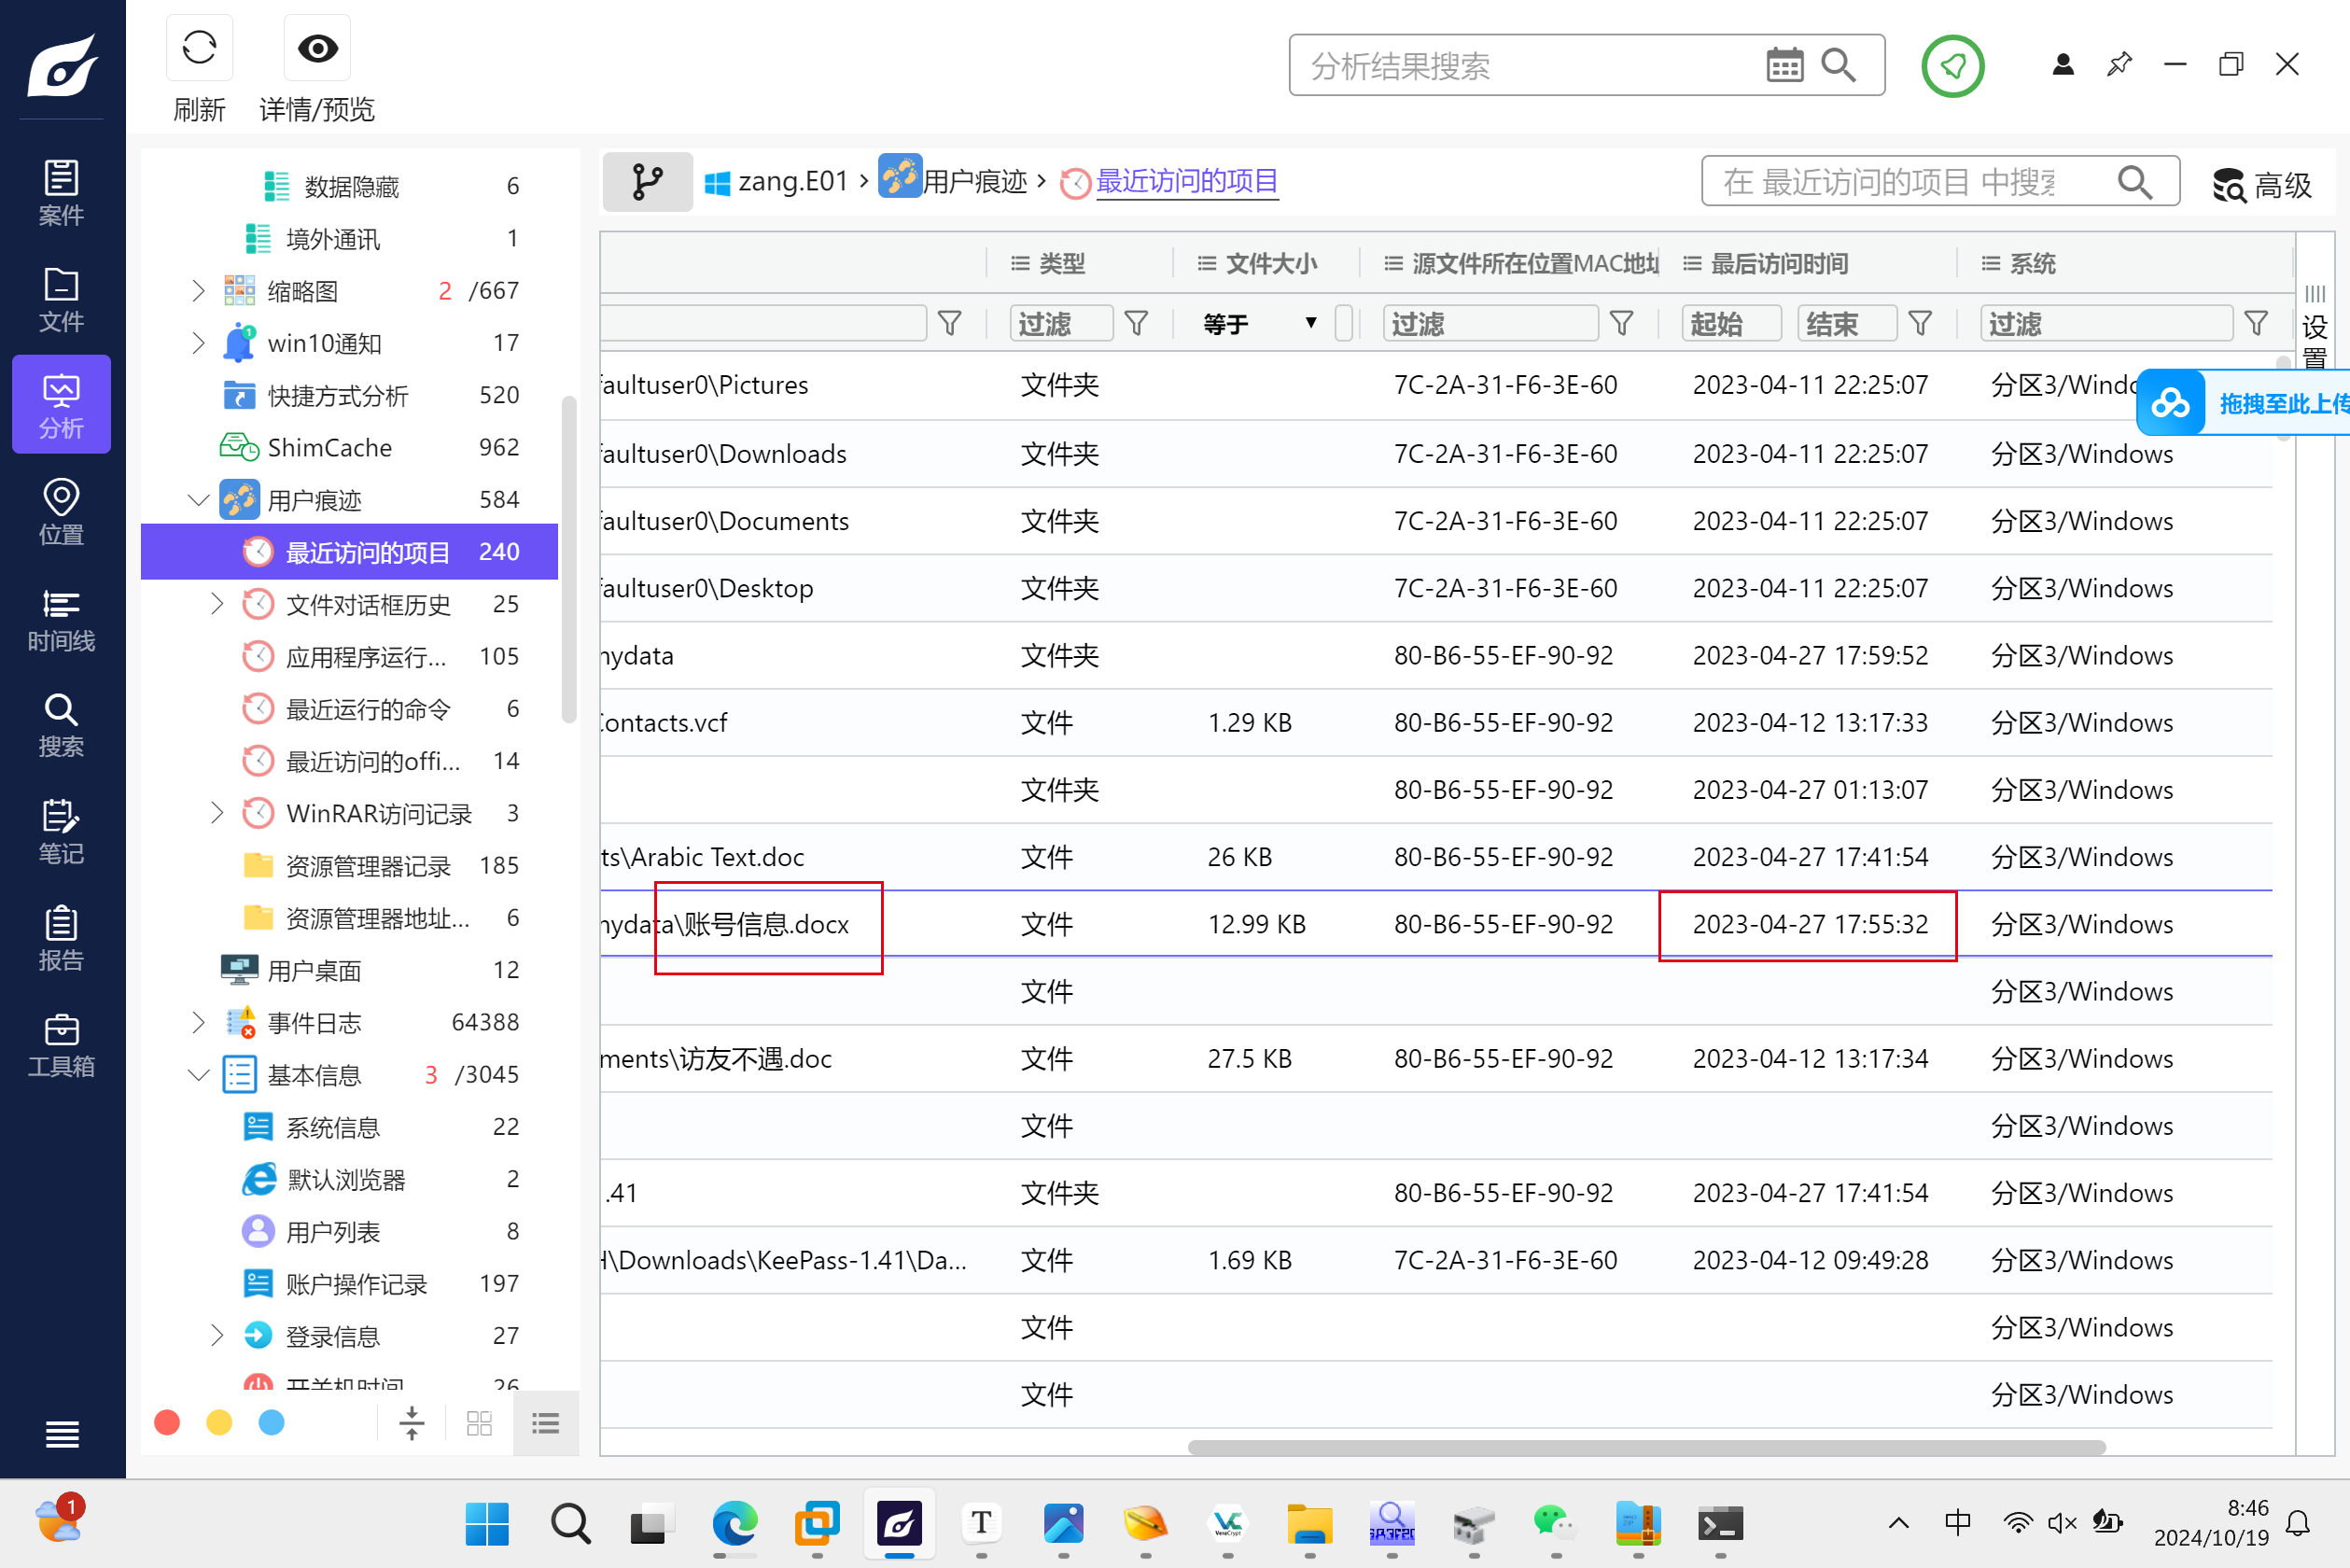This screenshot has height=1568, width=2350.
Task: Sort by the 类型 column header
Action: tap(1061, 263)
